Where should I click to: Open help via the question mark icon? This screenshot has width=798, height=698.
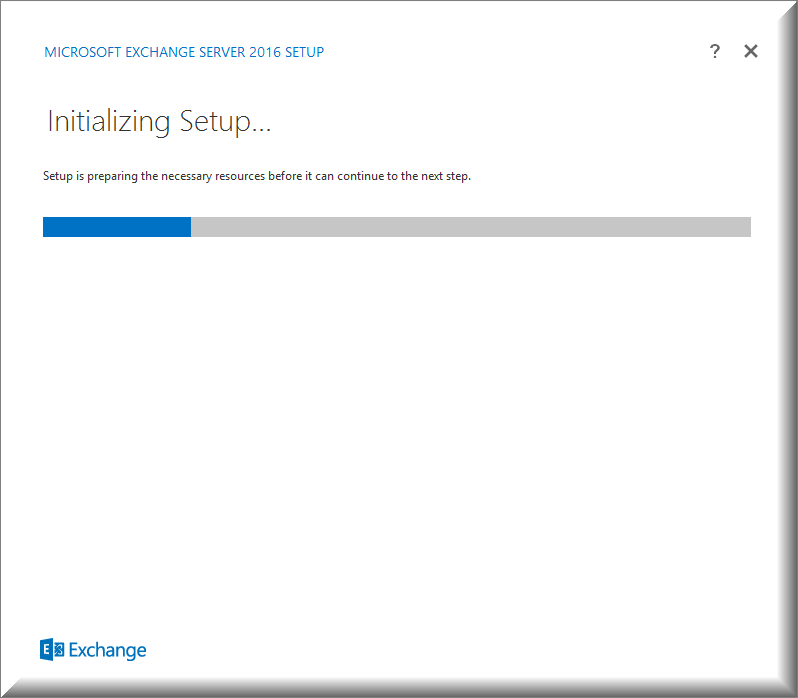coord(715,51)
